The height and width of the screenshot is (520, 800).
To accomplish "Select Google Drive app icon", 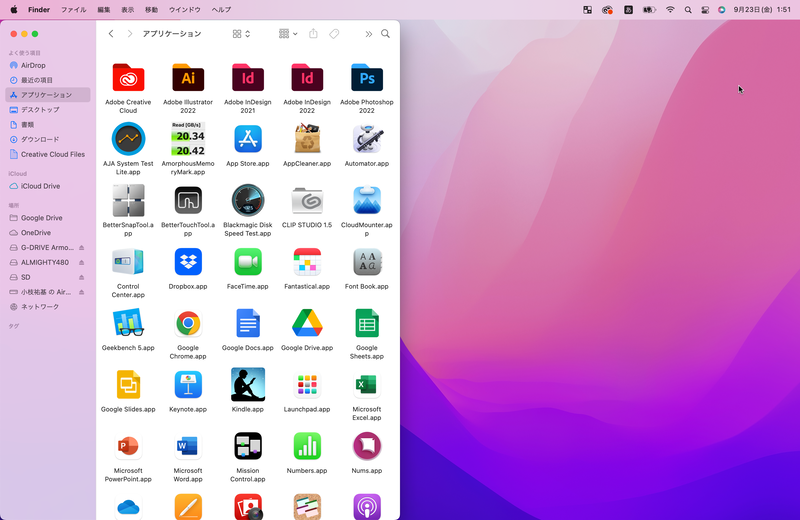I will tap(307, 323).
